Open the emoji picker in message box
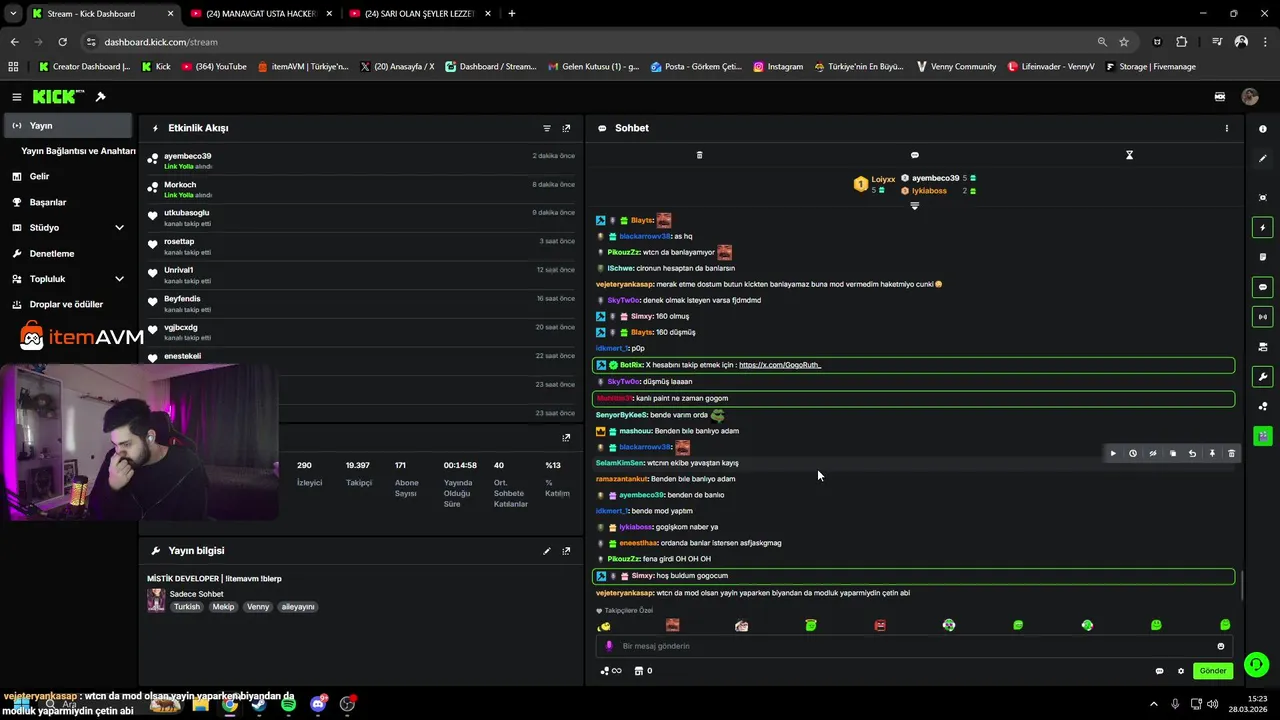The height and width of the screenshot is (720, 1280). pyautogui.click(x=1220, y=646)
